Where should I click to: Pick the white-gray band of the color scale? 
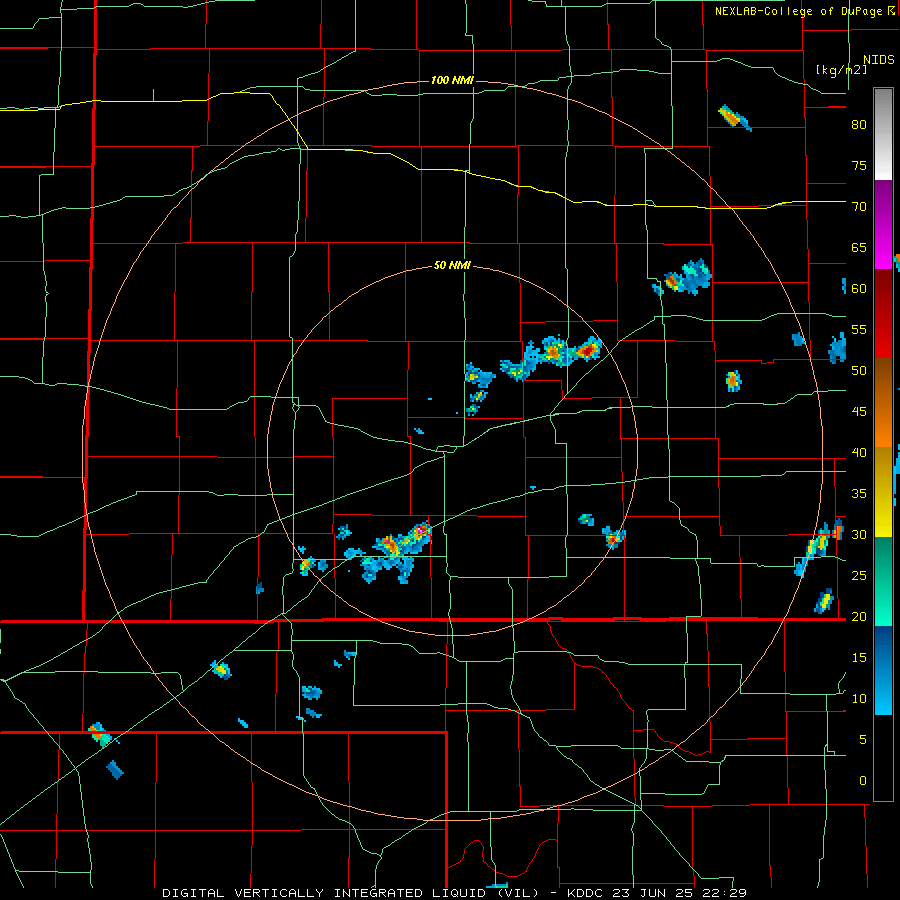point(883,134)
